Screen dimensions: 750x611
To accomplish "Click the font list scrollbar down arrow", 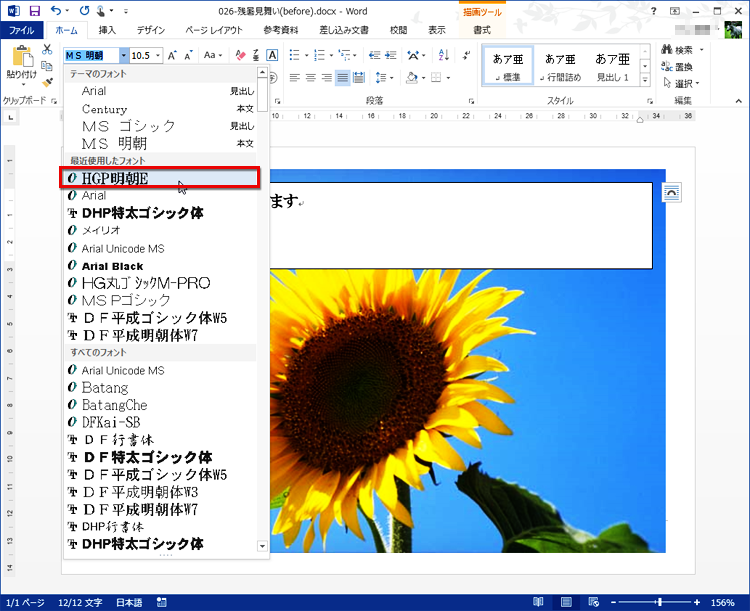I will (262, 546).
